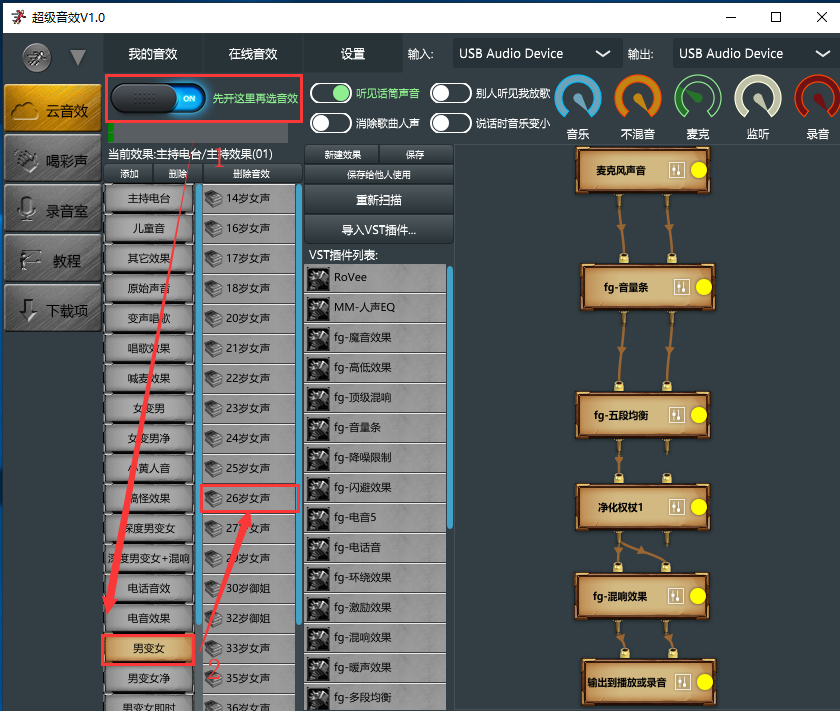Turn off the main ON effect switch

pyautogui.click(x=158, y=99)
